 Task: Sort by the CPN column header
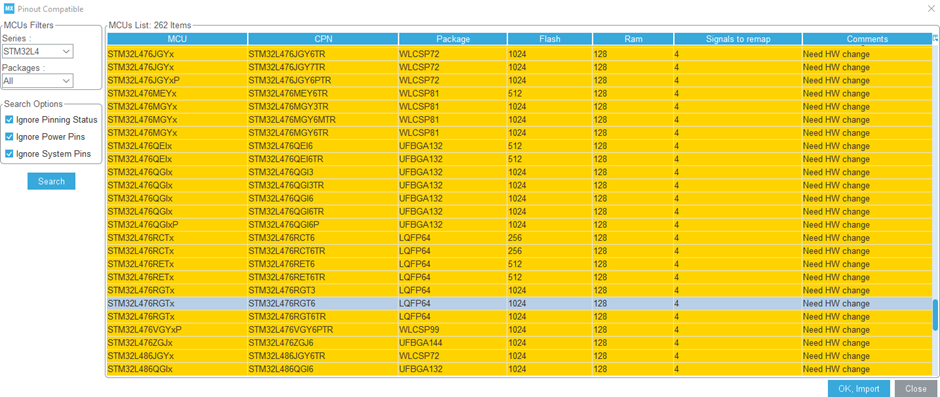pos(323,39)
